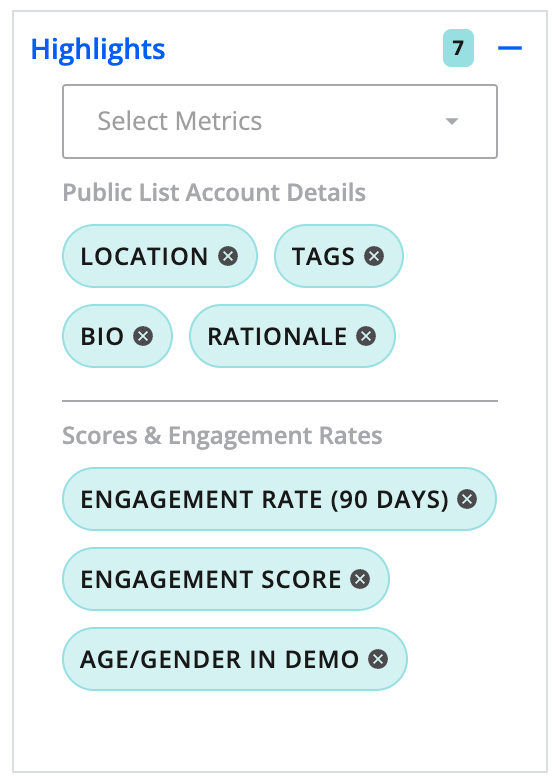Remove RATIONALE by clicking its x icon
Screen dimensions: 558x784
(x=366, y=336)
